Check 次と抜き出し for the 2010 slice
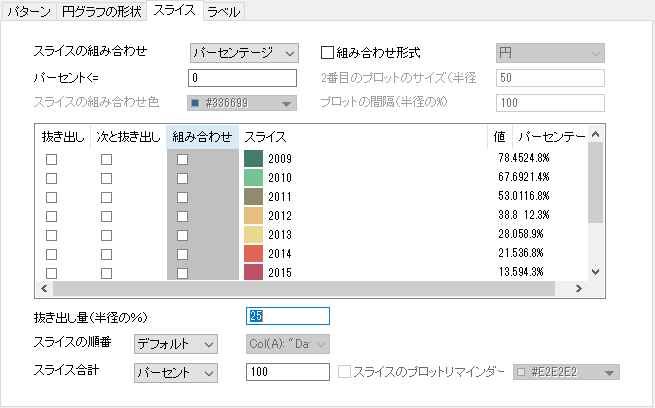This screenshot has width=655, height=408. pyautogui.click(x=107, y=178)
